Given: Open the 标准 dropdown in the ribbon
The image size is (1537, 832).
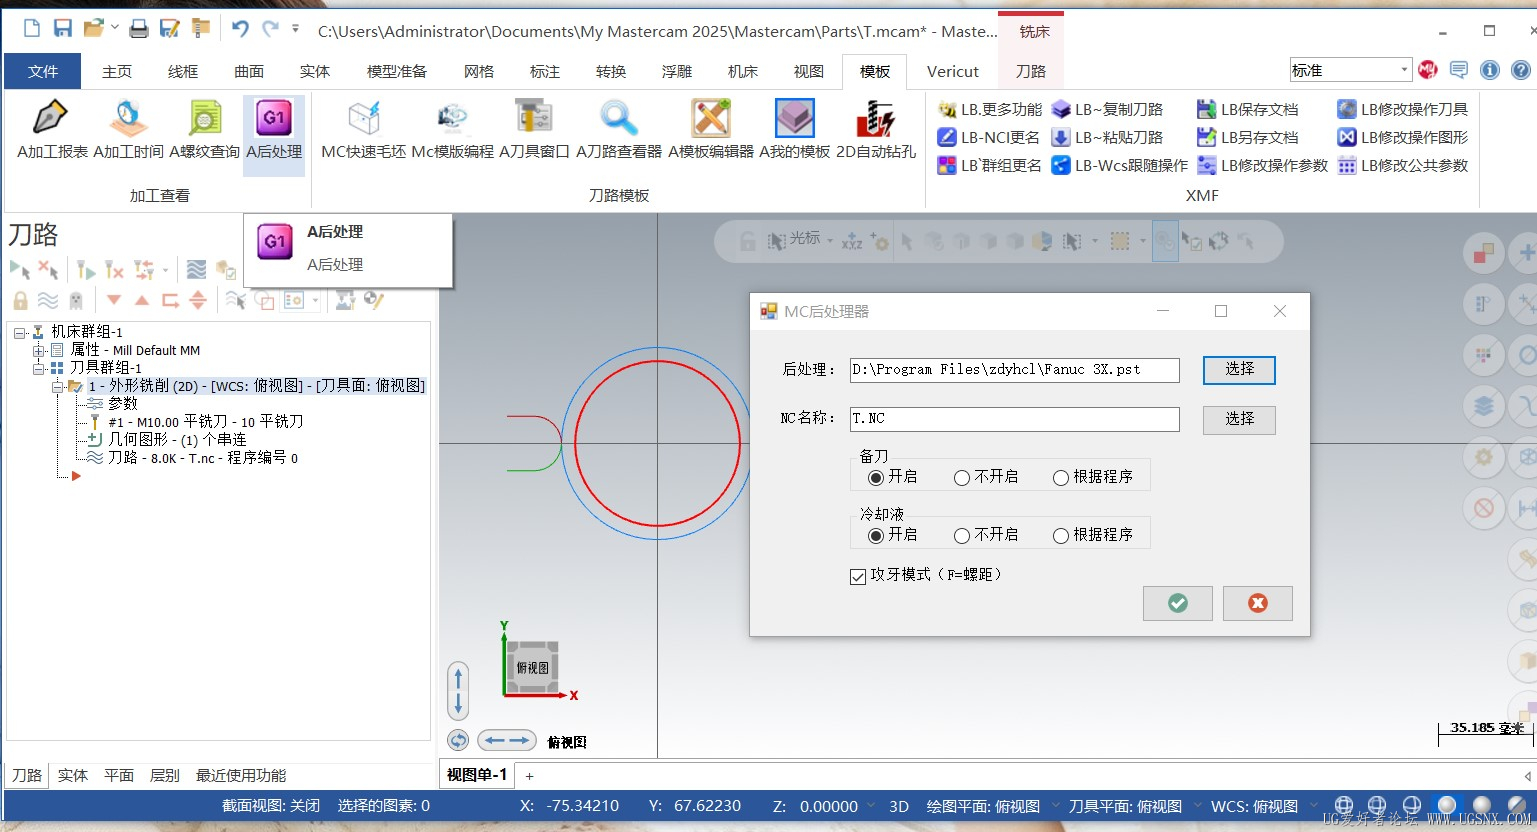Looking at the screenshot, I should click(1405, 70).
